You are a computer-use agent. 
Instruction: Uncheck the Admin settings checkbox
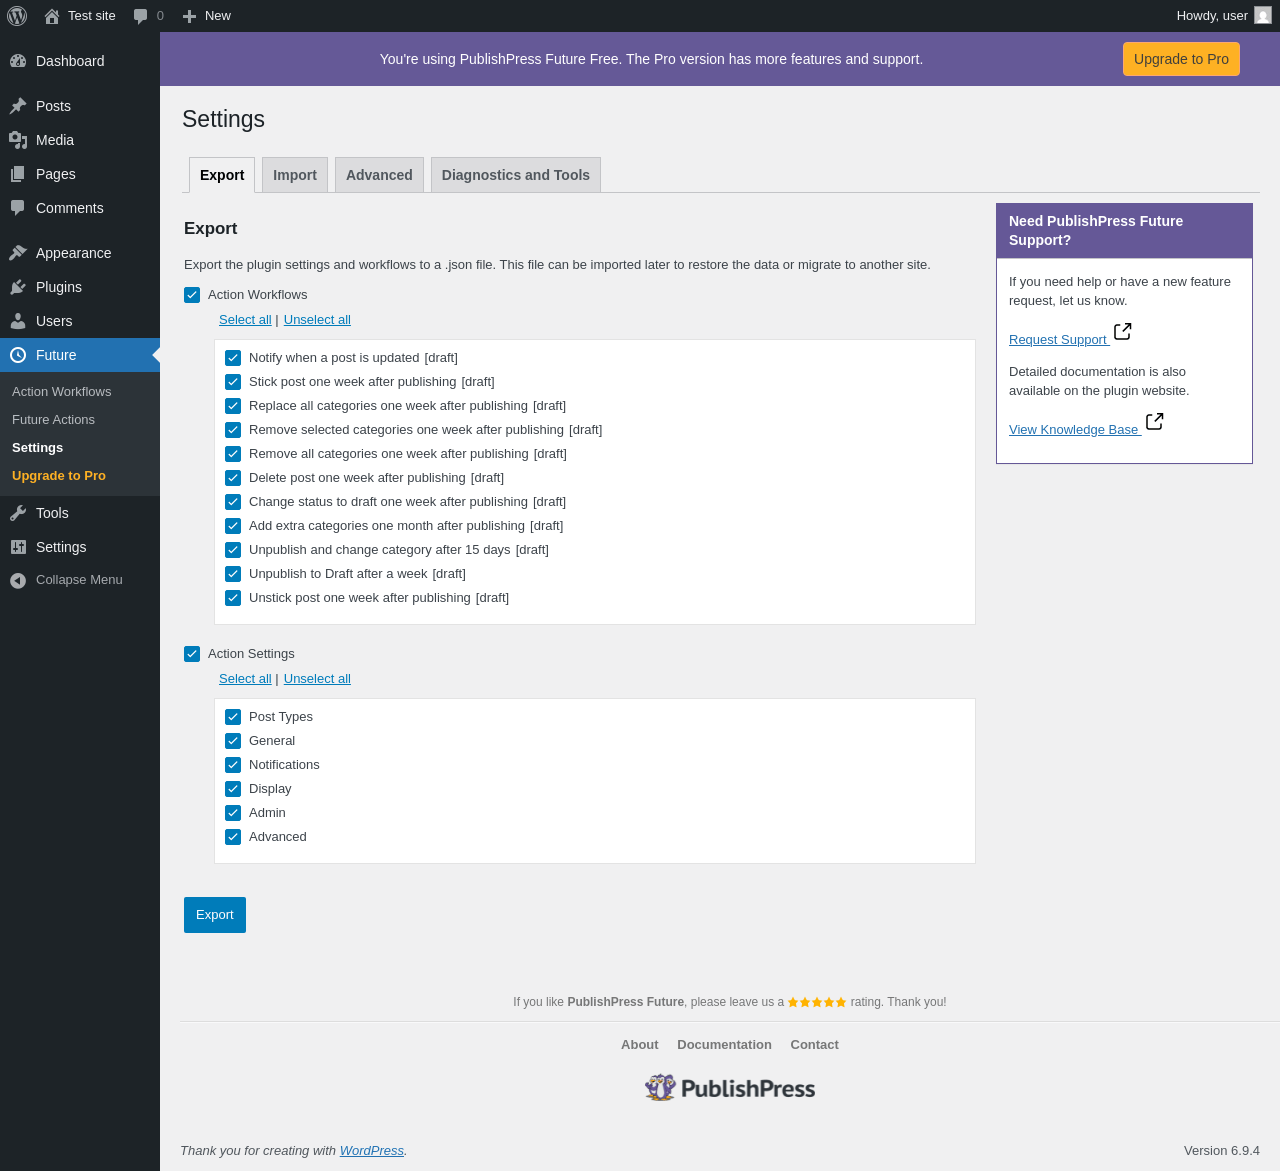coord(233,813)
